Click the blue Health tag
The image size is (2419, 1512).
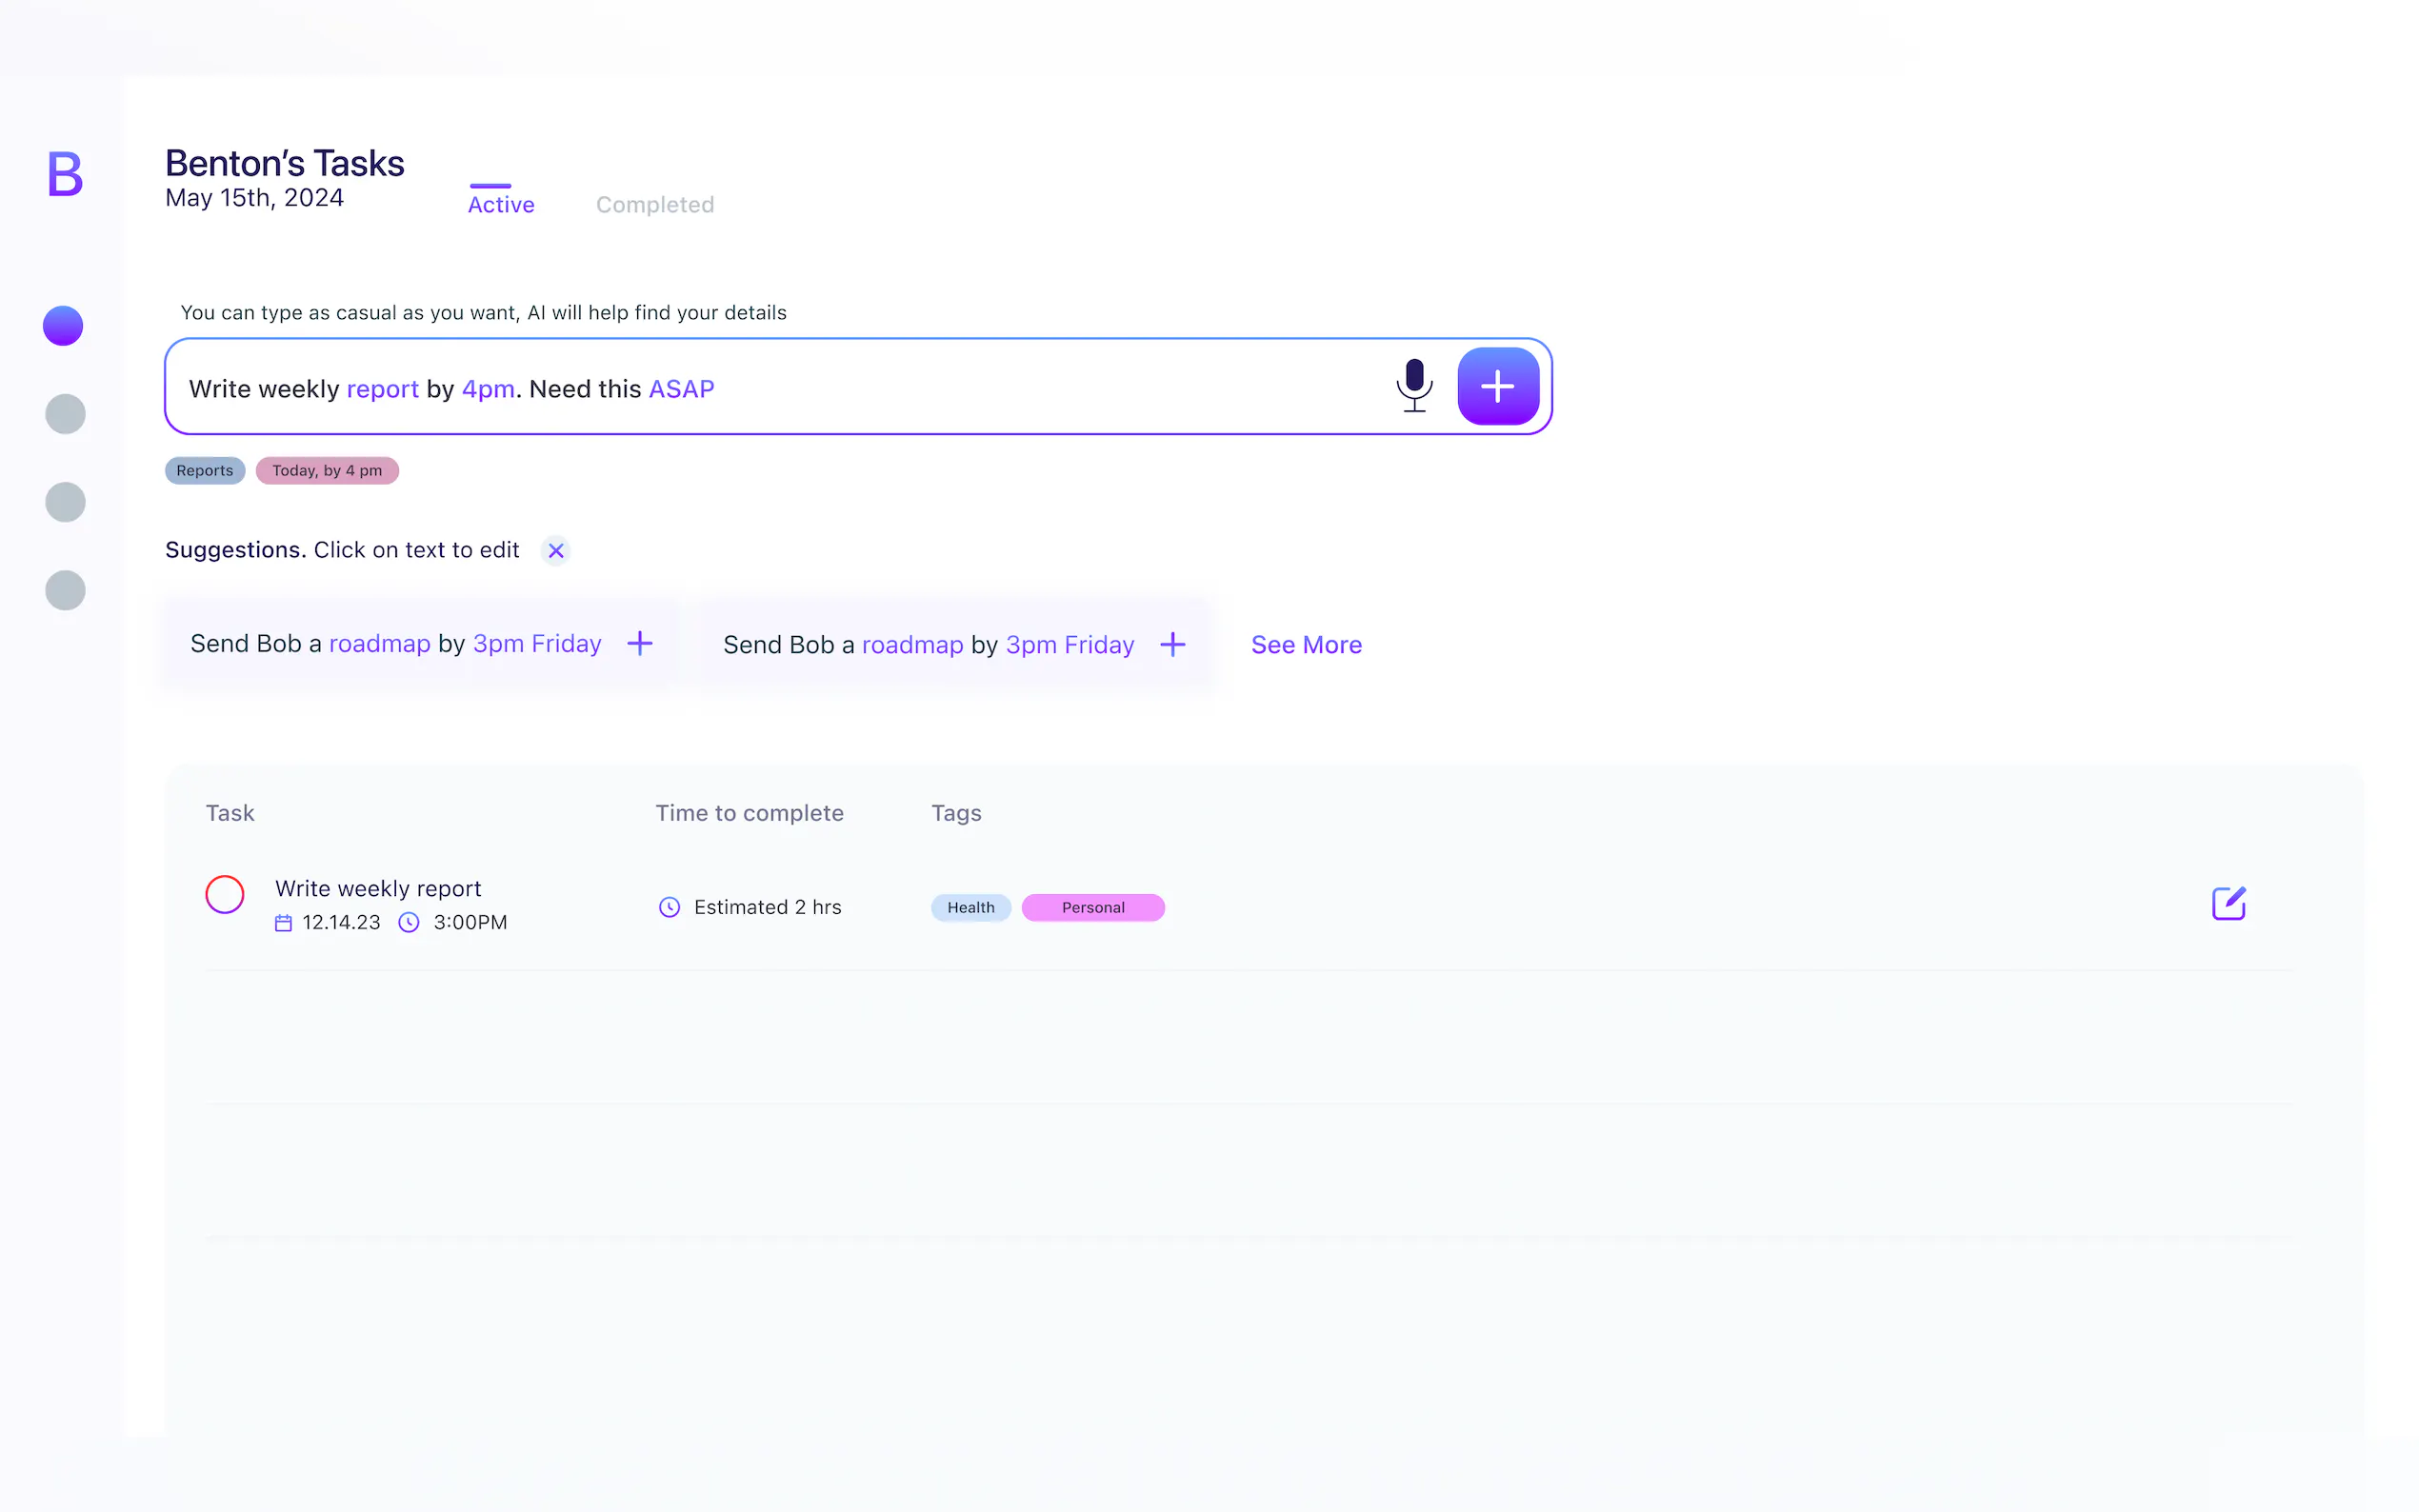pyautogui.click(x=970, y=907)
